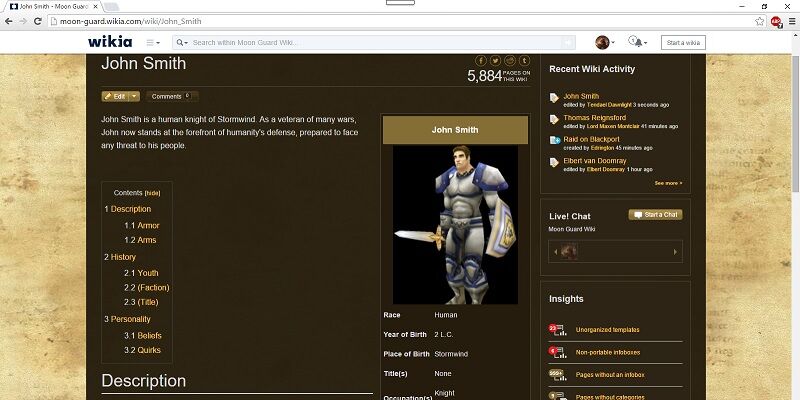800x400 pixels.
Task: Open Raid on Blackport activity entry
Action: point(591,139)
